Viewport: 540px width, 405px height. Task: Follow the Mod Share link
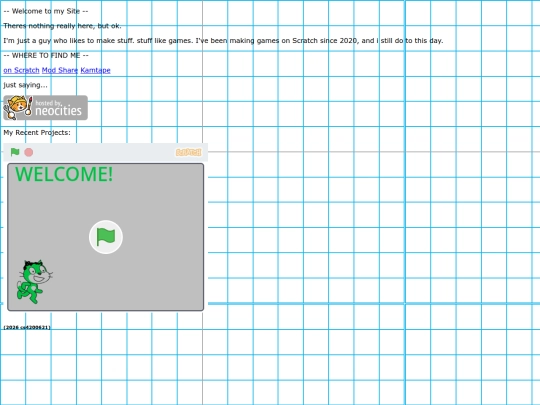pos(60,70)
